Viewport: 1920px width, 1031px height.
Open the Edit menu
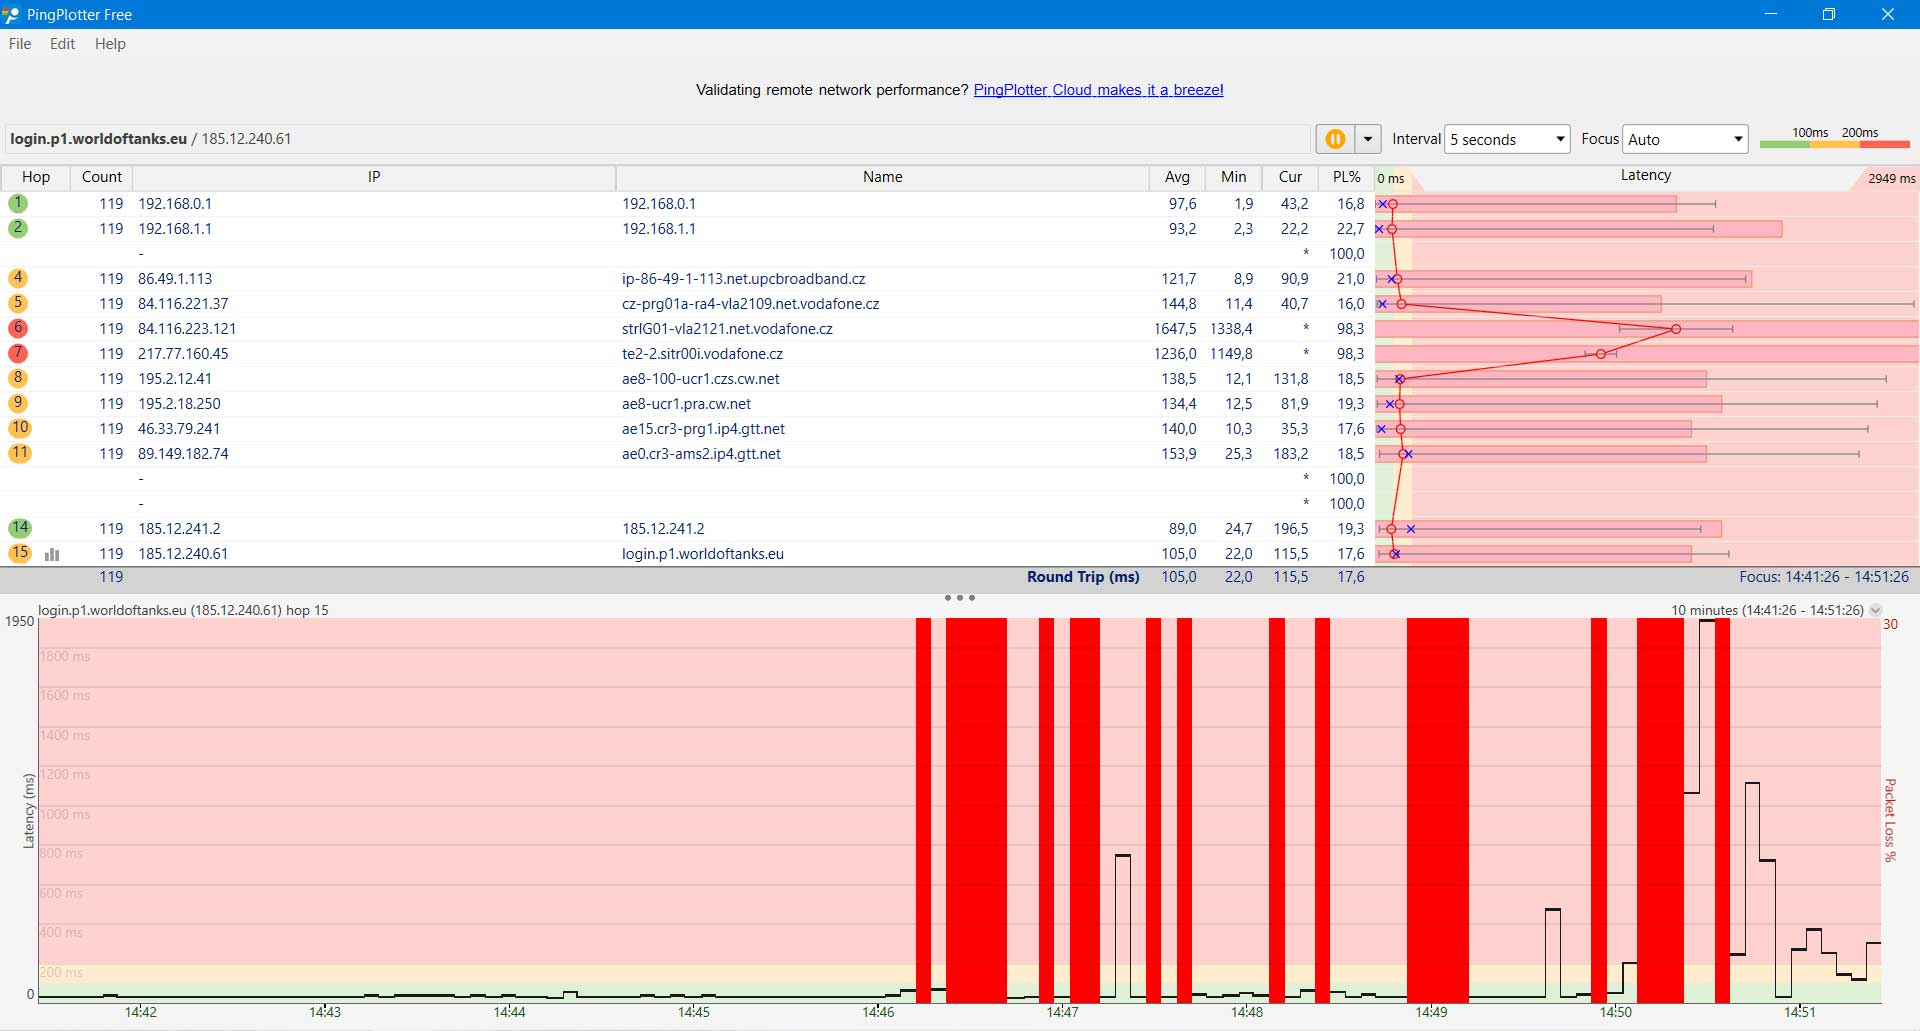tap(62, 44)
